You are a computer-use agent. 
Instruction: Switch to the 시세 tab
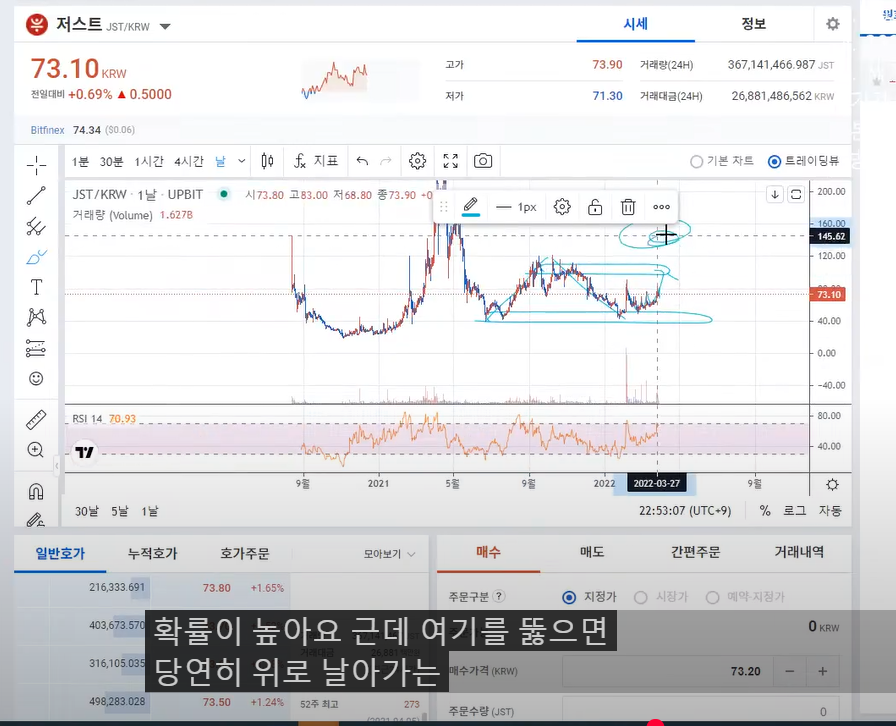tap(635, 24)
